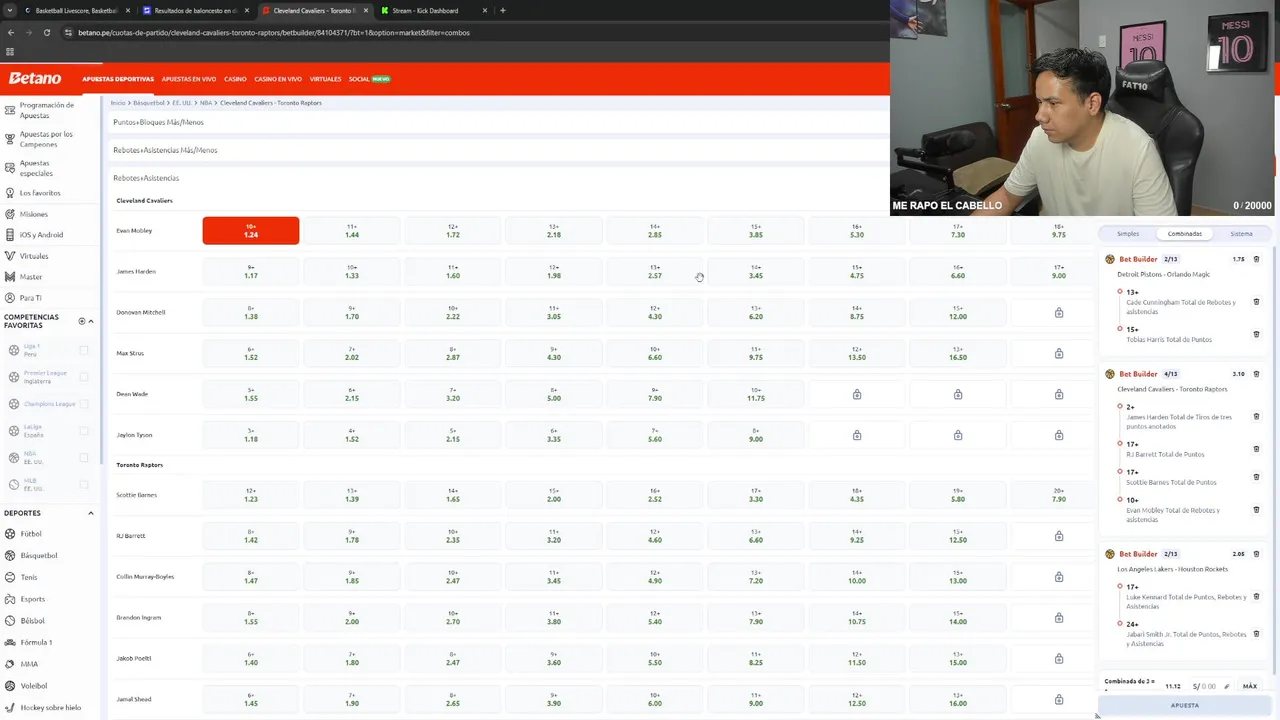Image resolution: width=1280 pixels, height=720 pixels.
Task: Remove RJ Barrett Total de Puntos trash icon
Action: [x=1257, y=449]
